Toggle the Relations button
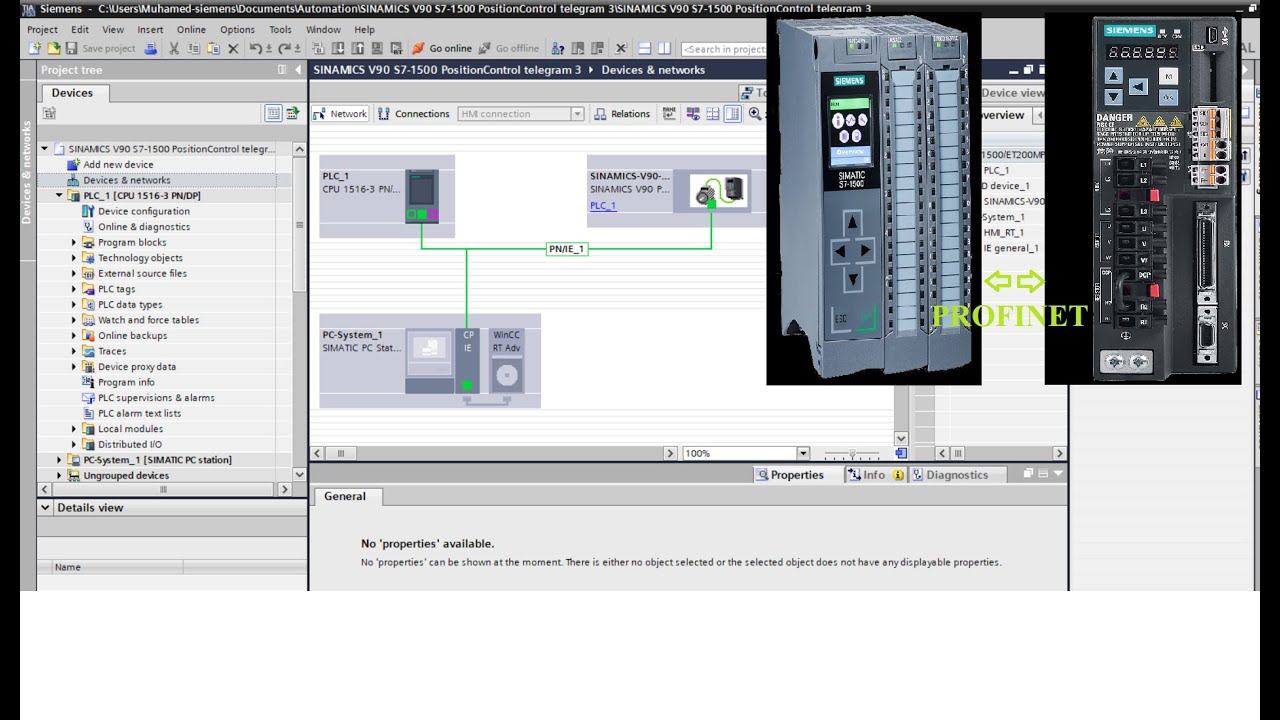1280x720 pixels. click(x=622, y=114)
